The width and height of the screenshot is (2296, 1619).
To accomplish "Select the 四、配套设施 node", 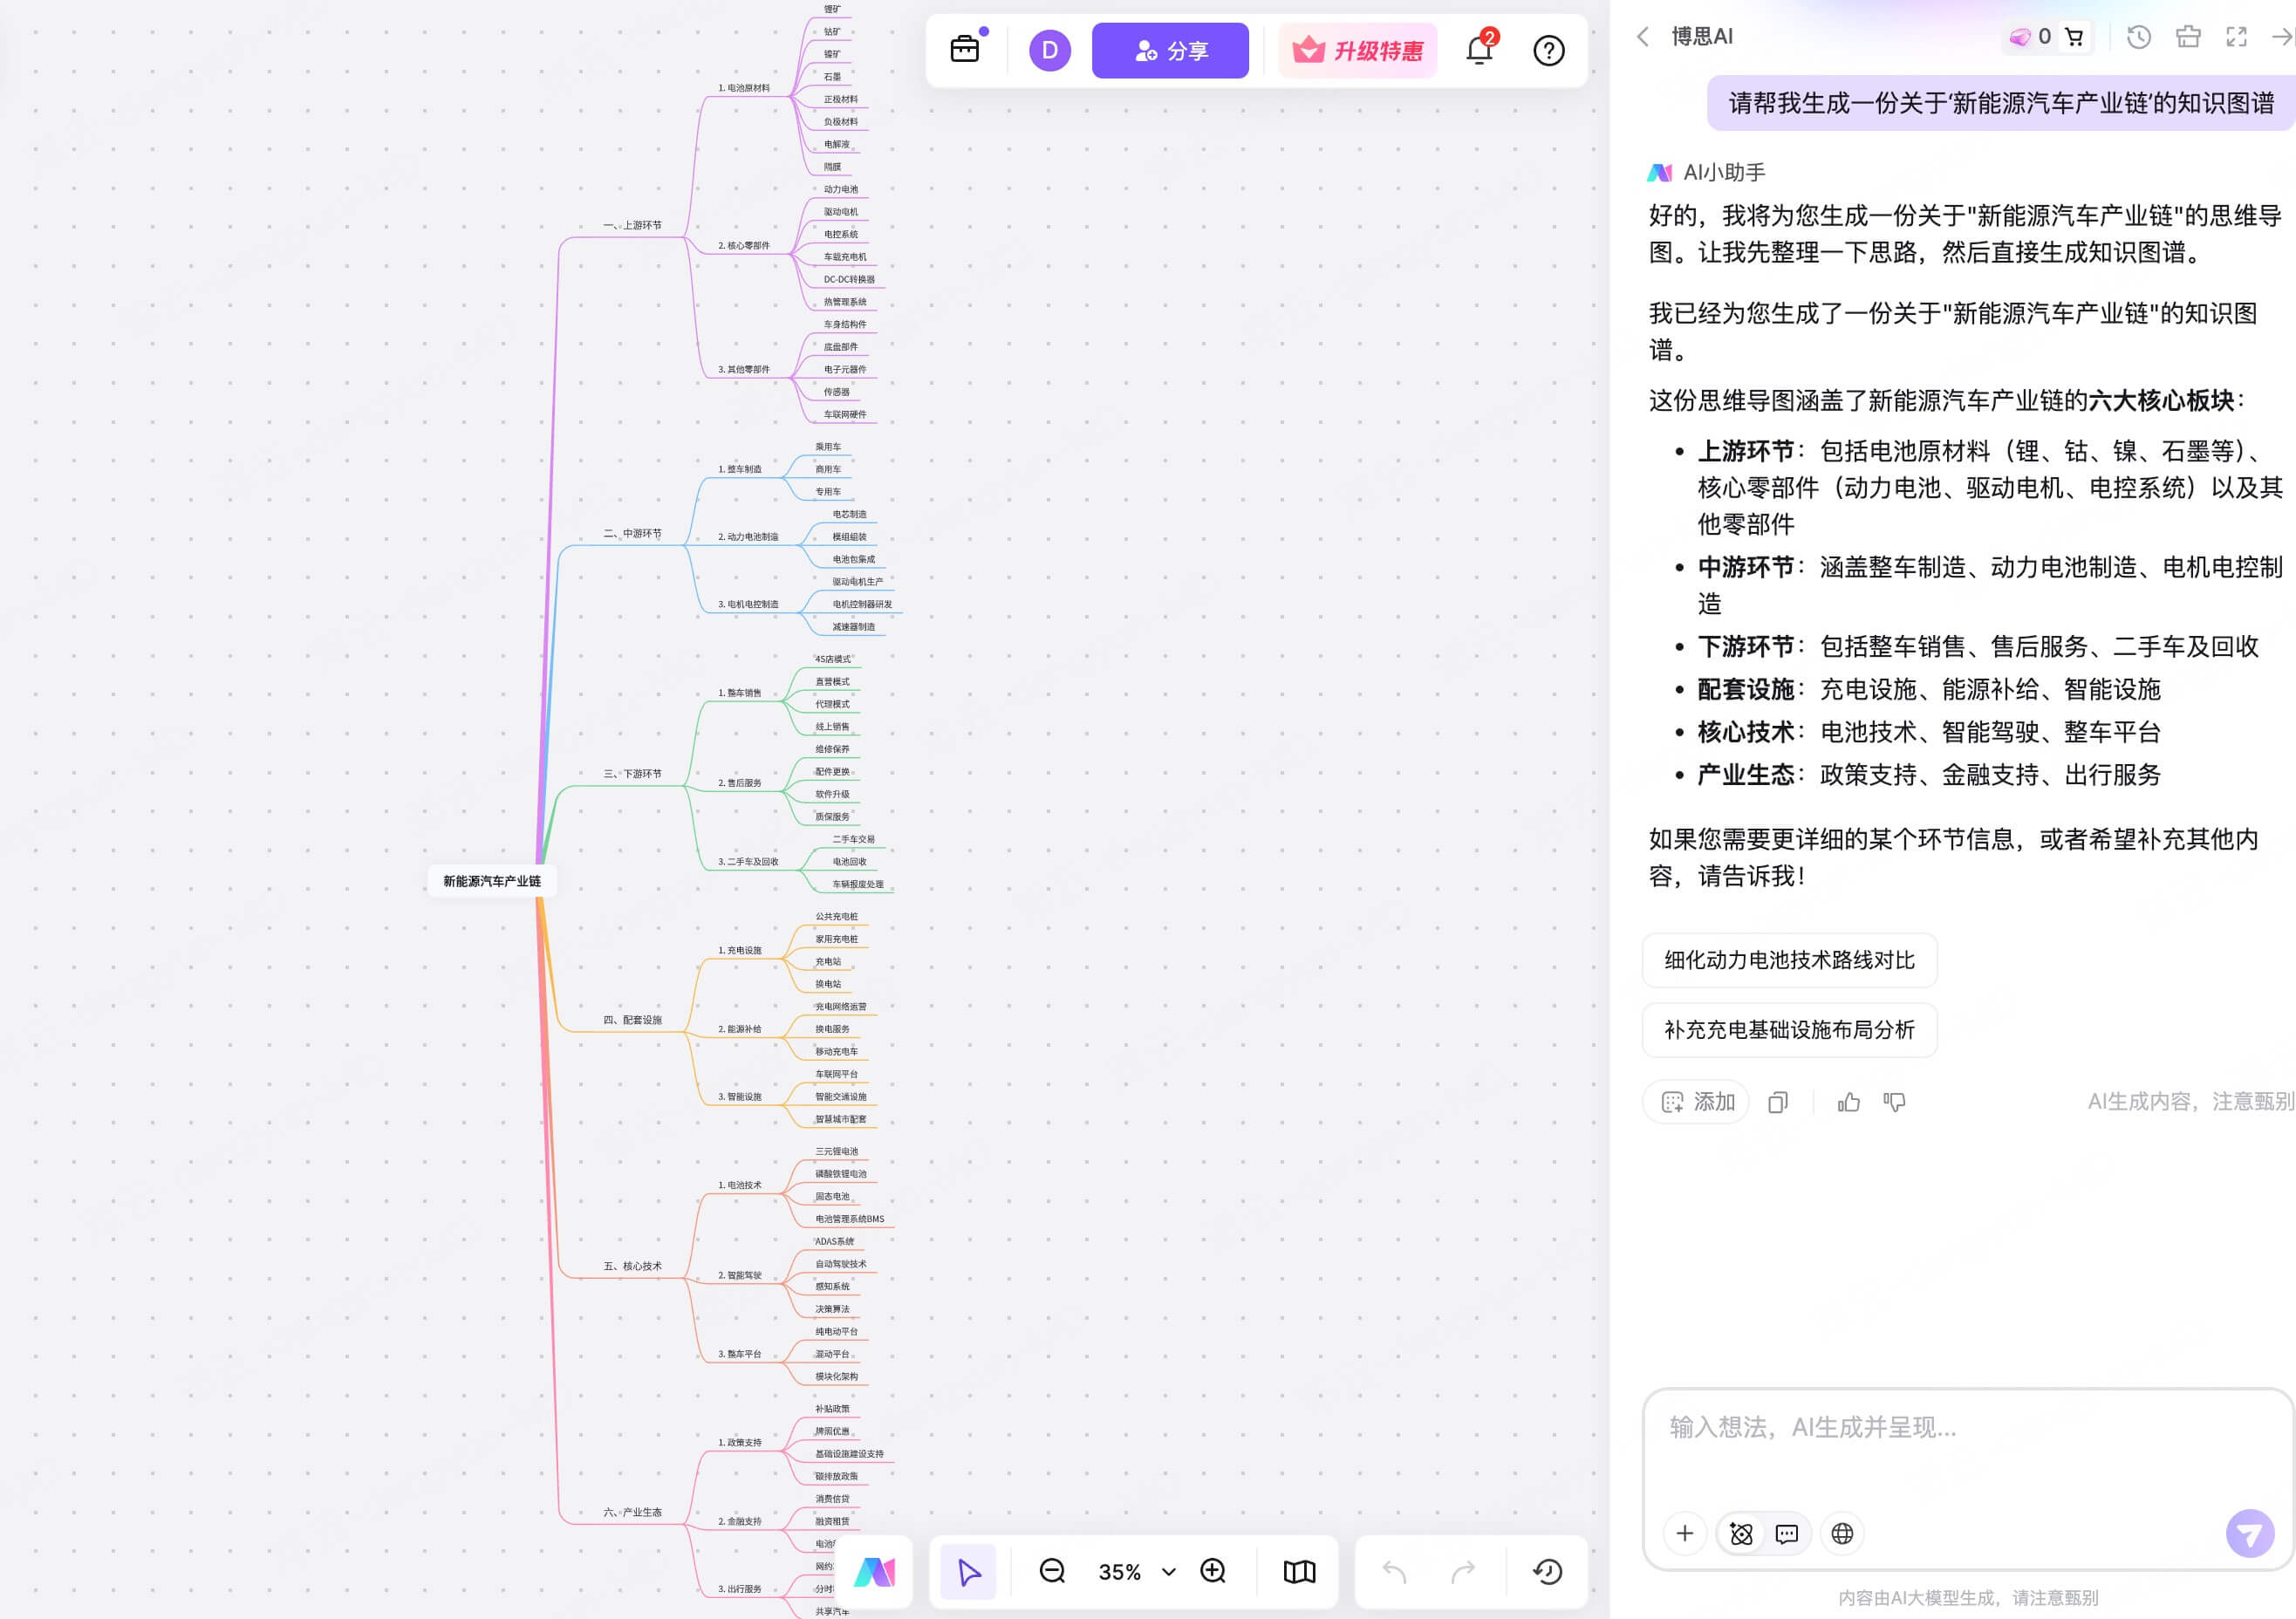I will coord(632,1020).
